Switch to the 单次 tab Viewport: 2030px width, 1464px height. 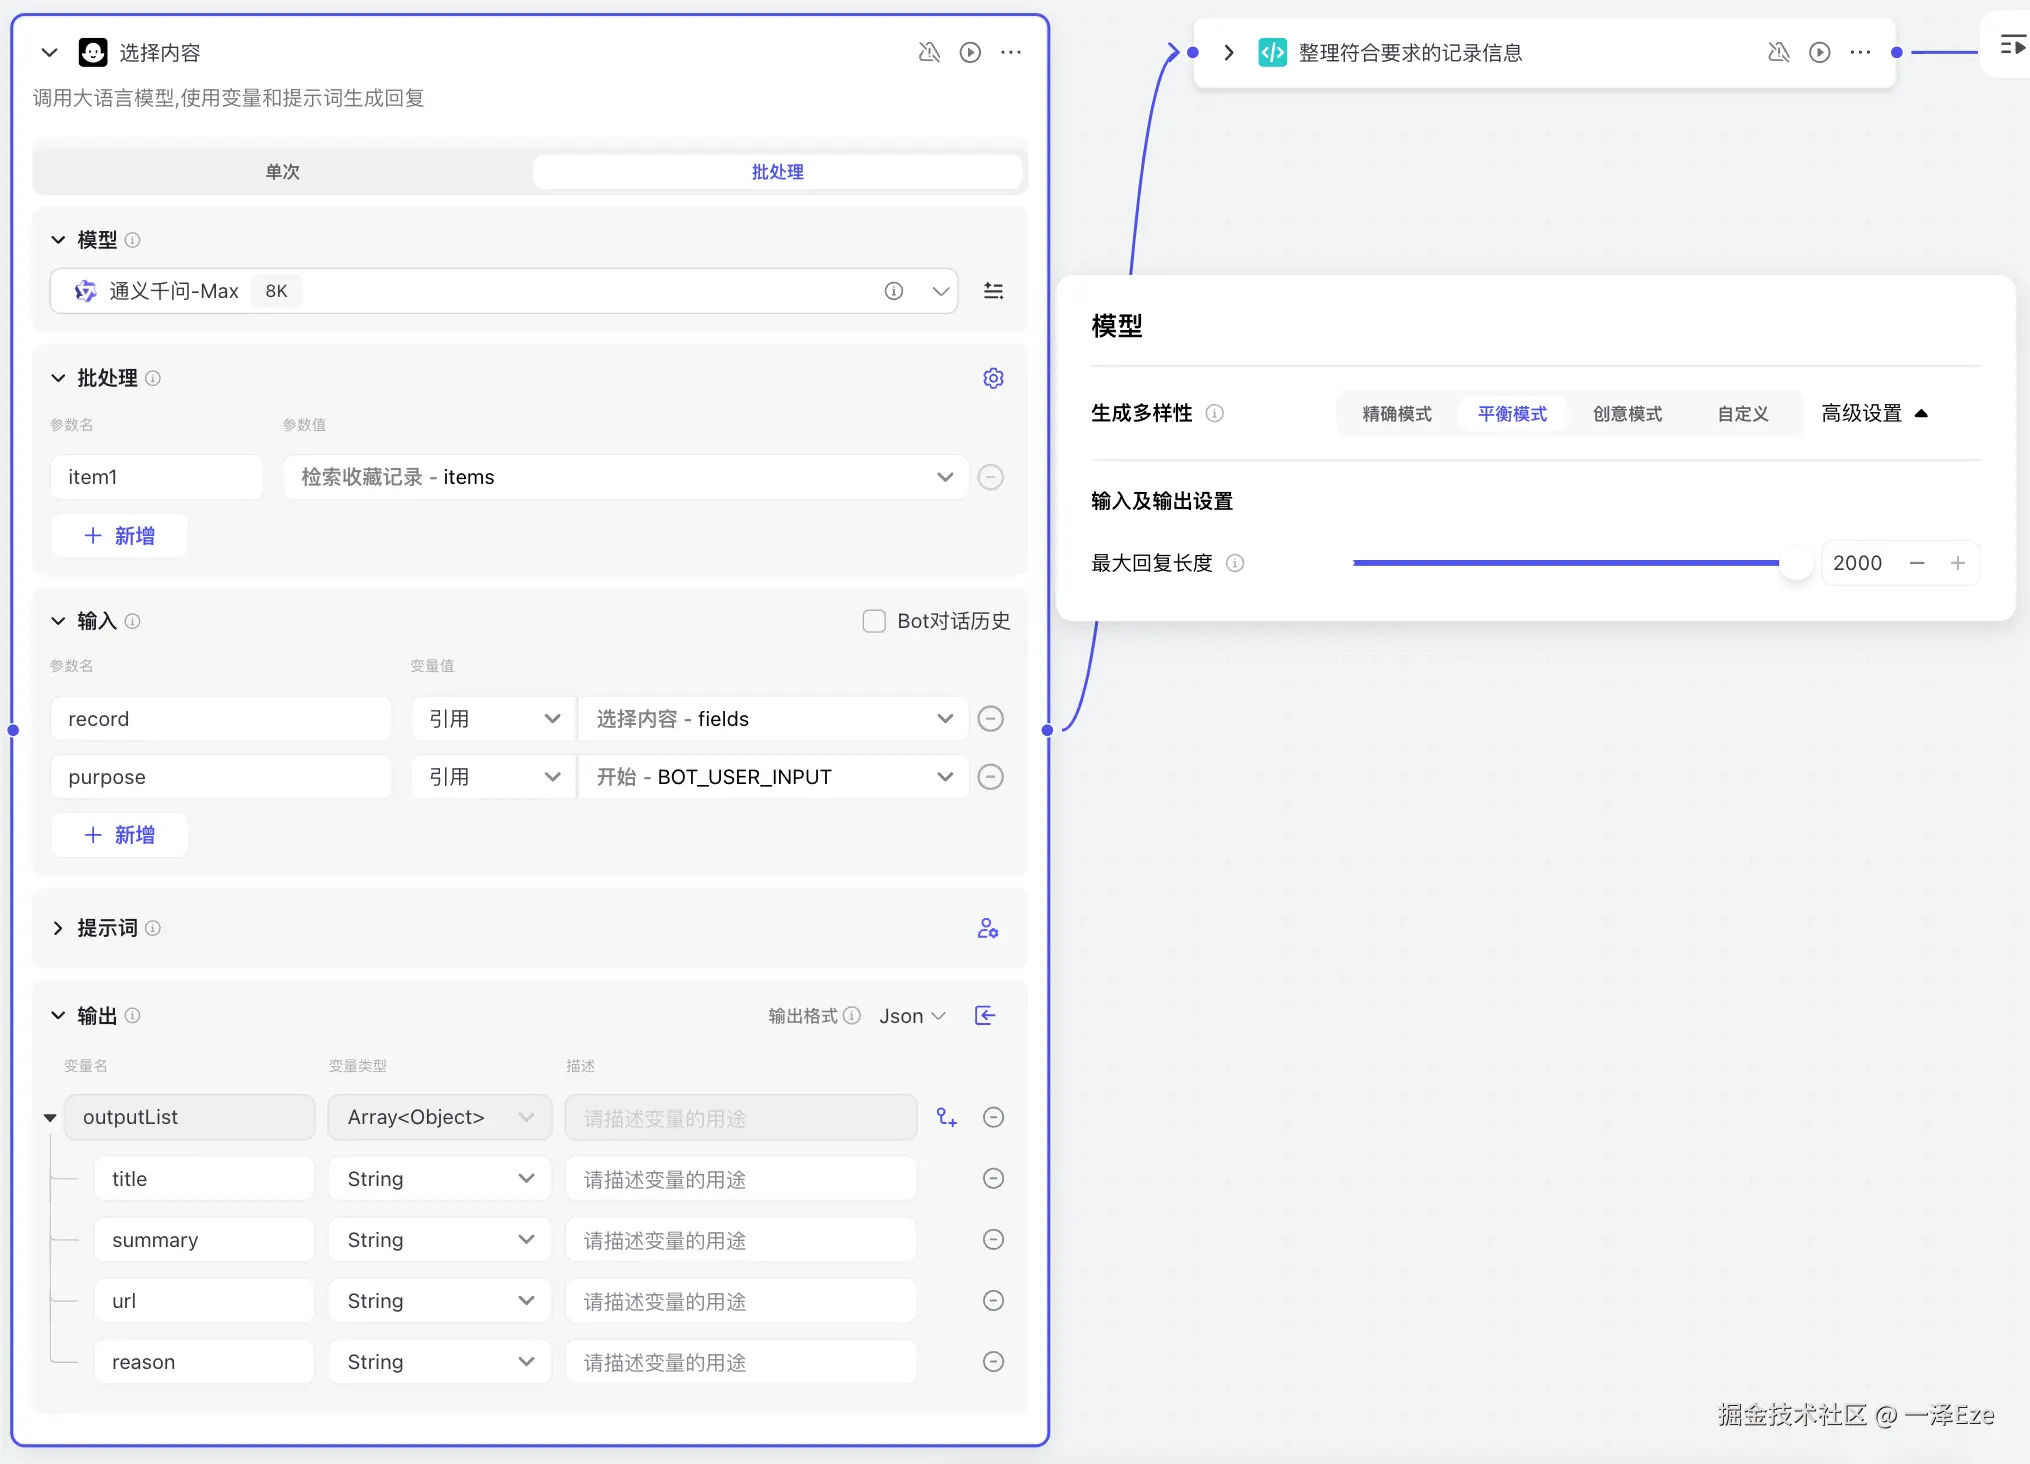[x=283, y=172]
